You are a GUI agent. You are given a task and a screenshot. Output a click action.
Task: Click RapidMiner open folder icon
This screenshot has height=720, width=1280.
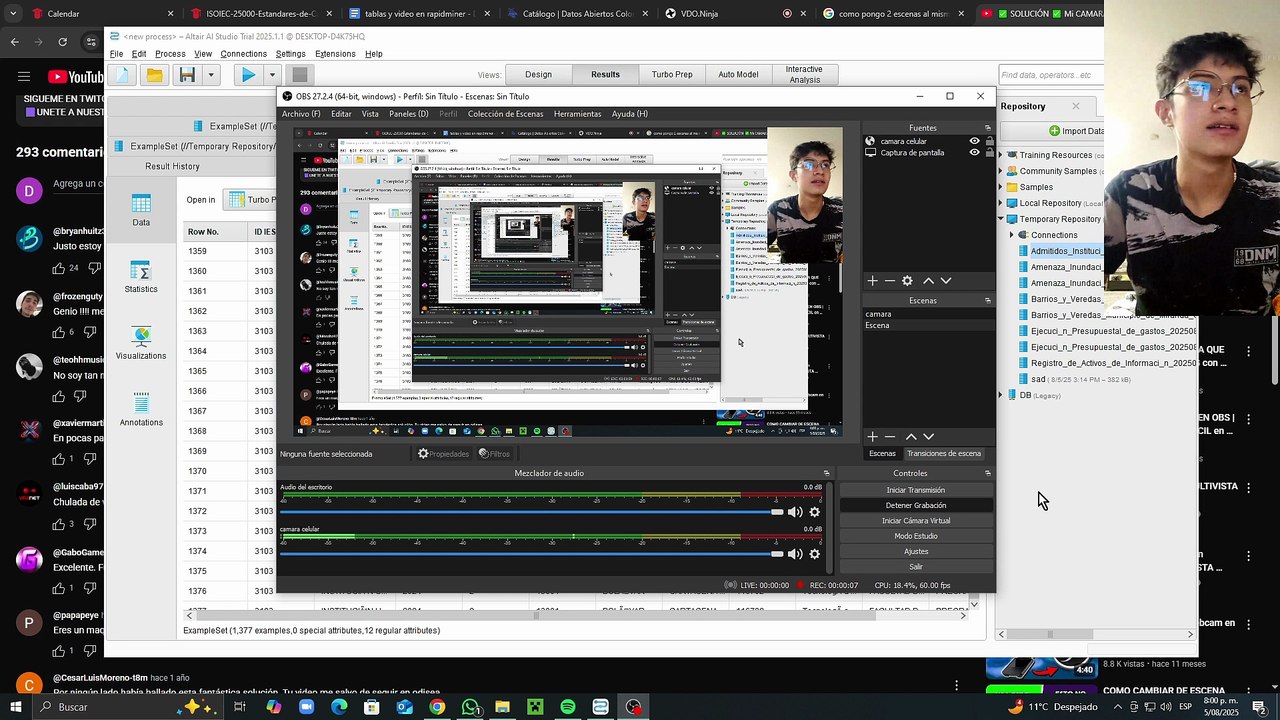(155, 75)
